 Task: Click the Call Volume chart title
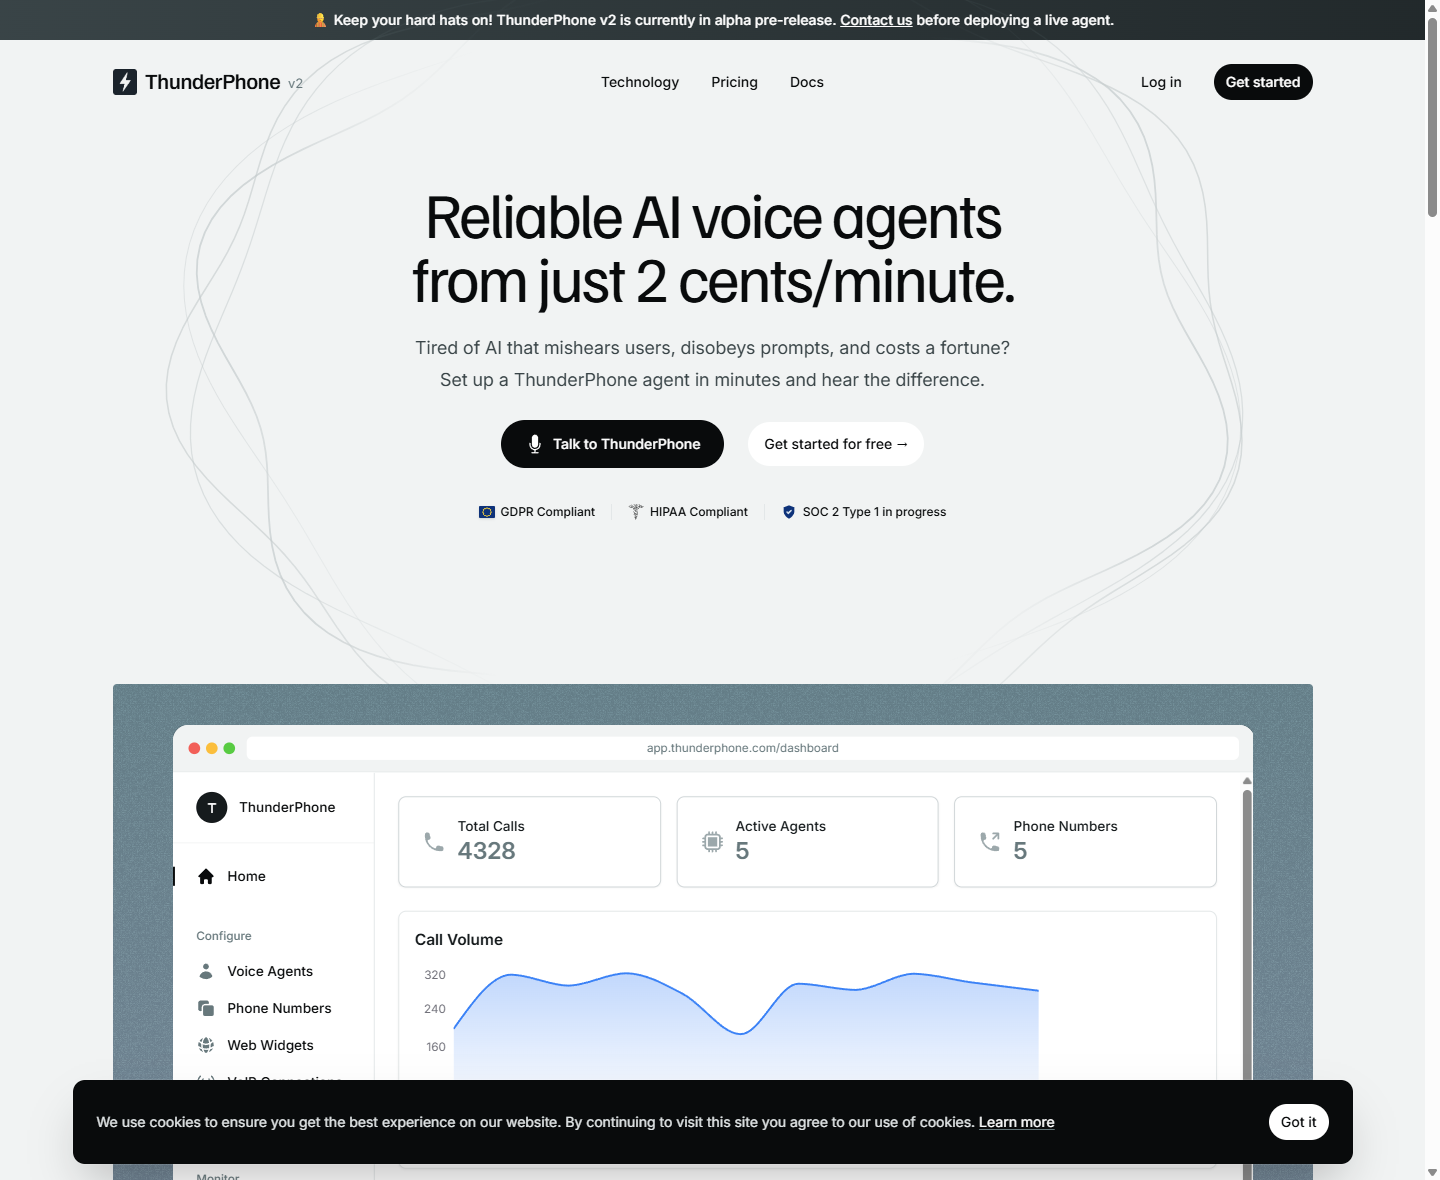coord(459,940)
